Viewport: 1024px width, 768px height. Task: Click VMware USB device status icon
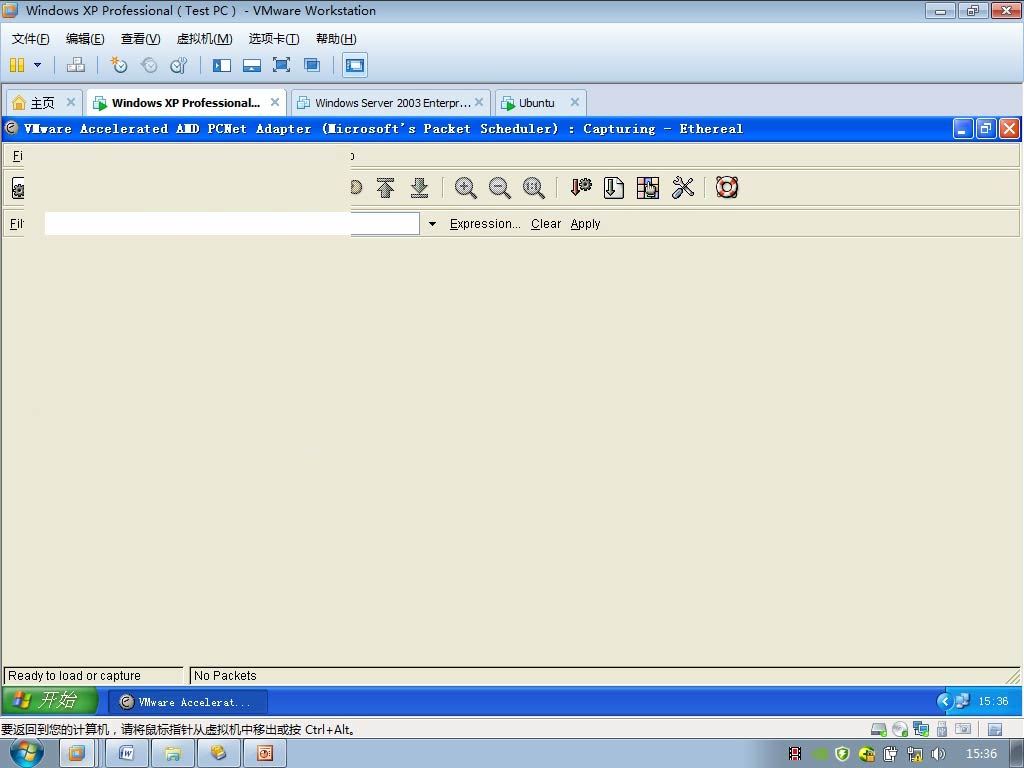942,729
